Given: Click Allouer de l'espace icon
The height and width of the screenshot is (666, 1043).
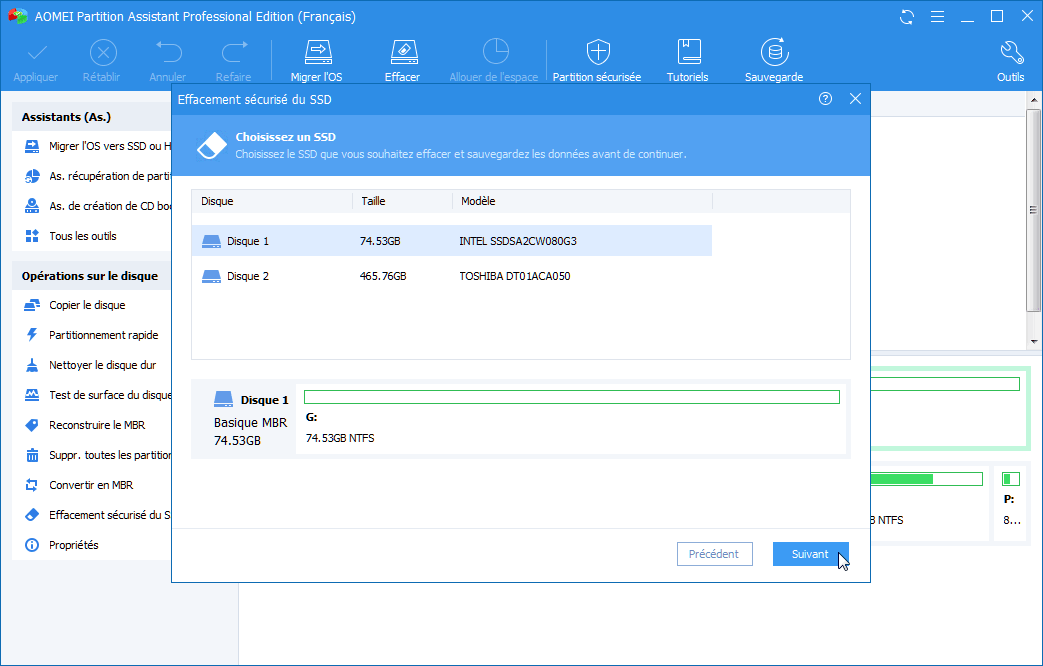Looking at the screenshot, I should pyautogui.click(x=494, y=52).
